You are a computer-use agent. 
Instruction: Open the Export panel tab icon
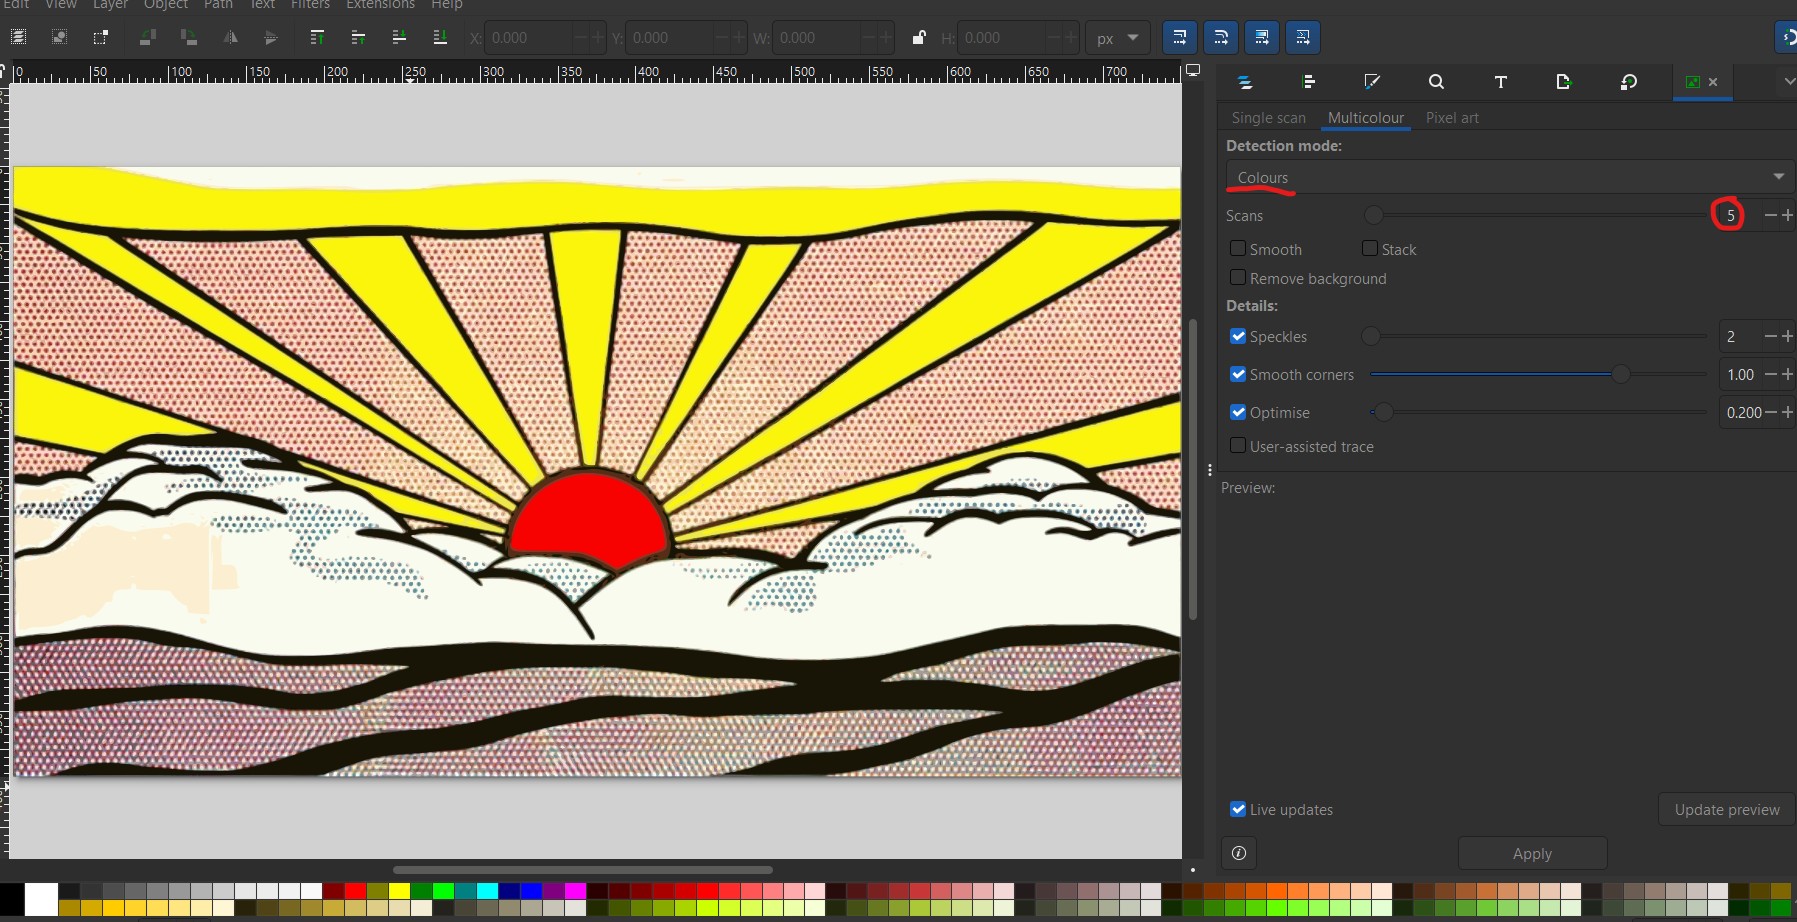pos(1564,82)
